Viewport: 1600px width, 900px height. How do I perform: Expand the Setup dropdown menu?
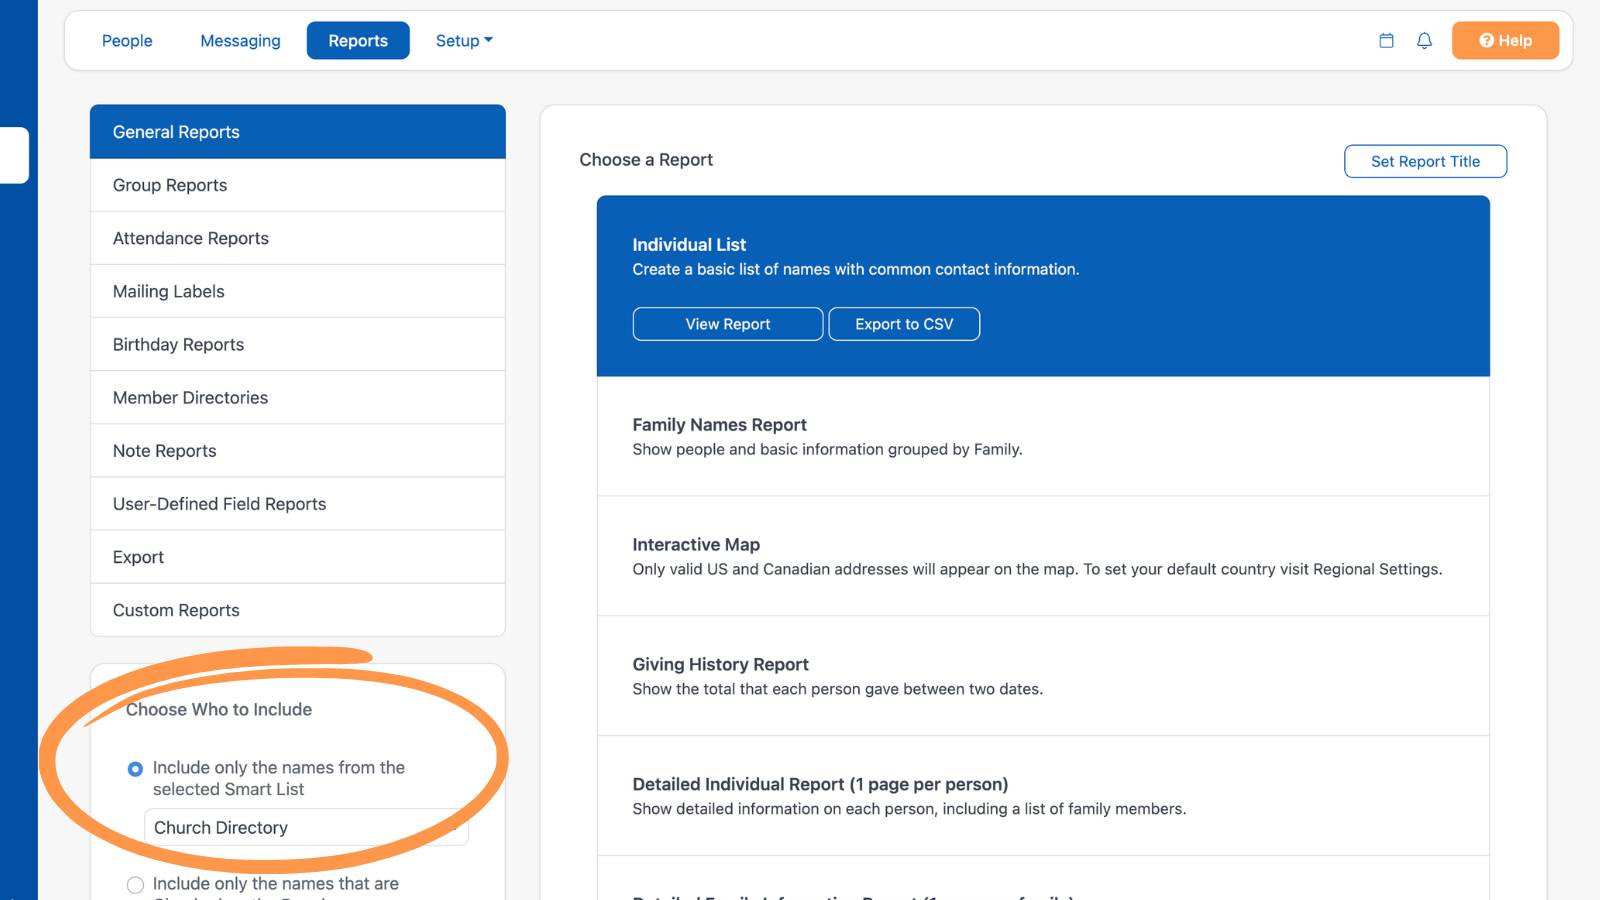click(464, 41)
